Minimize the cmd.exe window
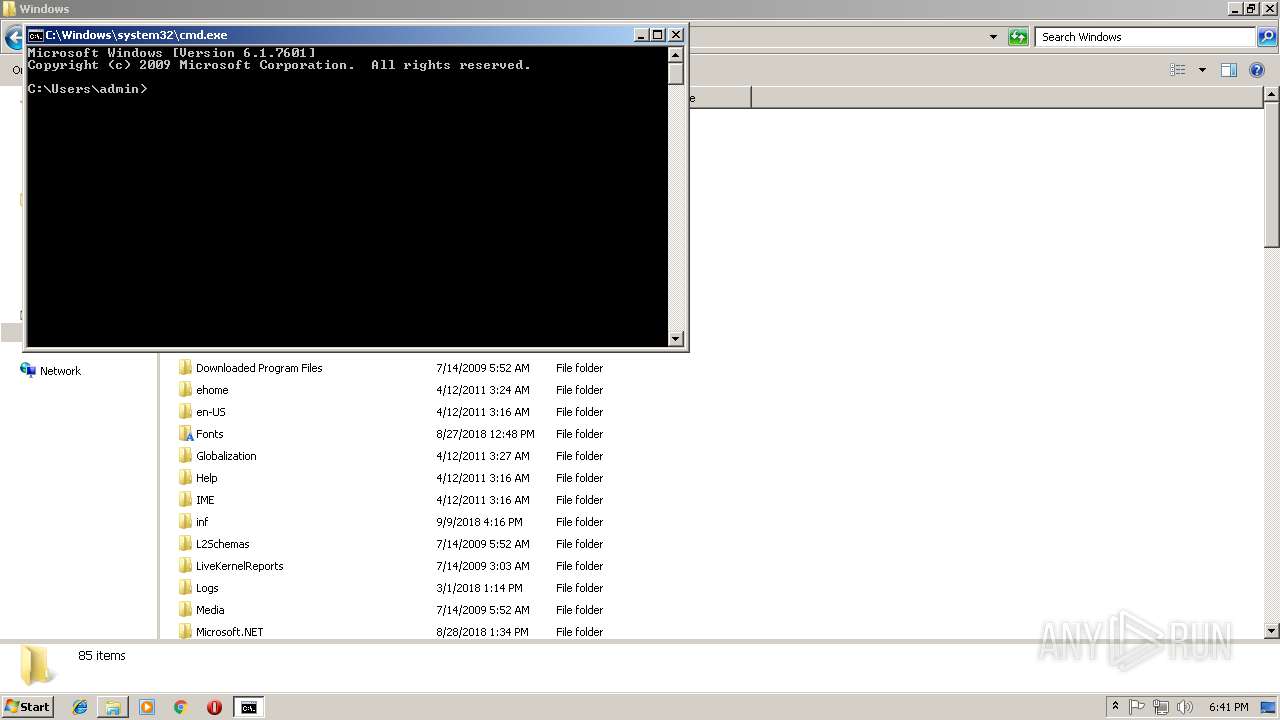The width and height of the screenshot is (1280, 720). (x=641, y=35)
